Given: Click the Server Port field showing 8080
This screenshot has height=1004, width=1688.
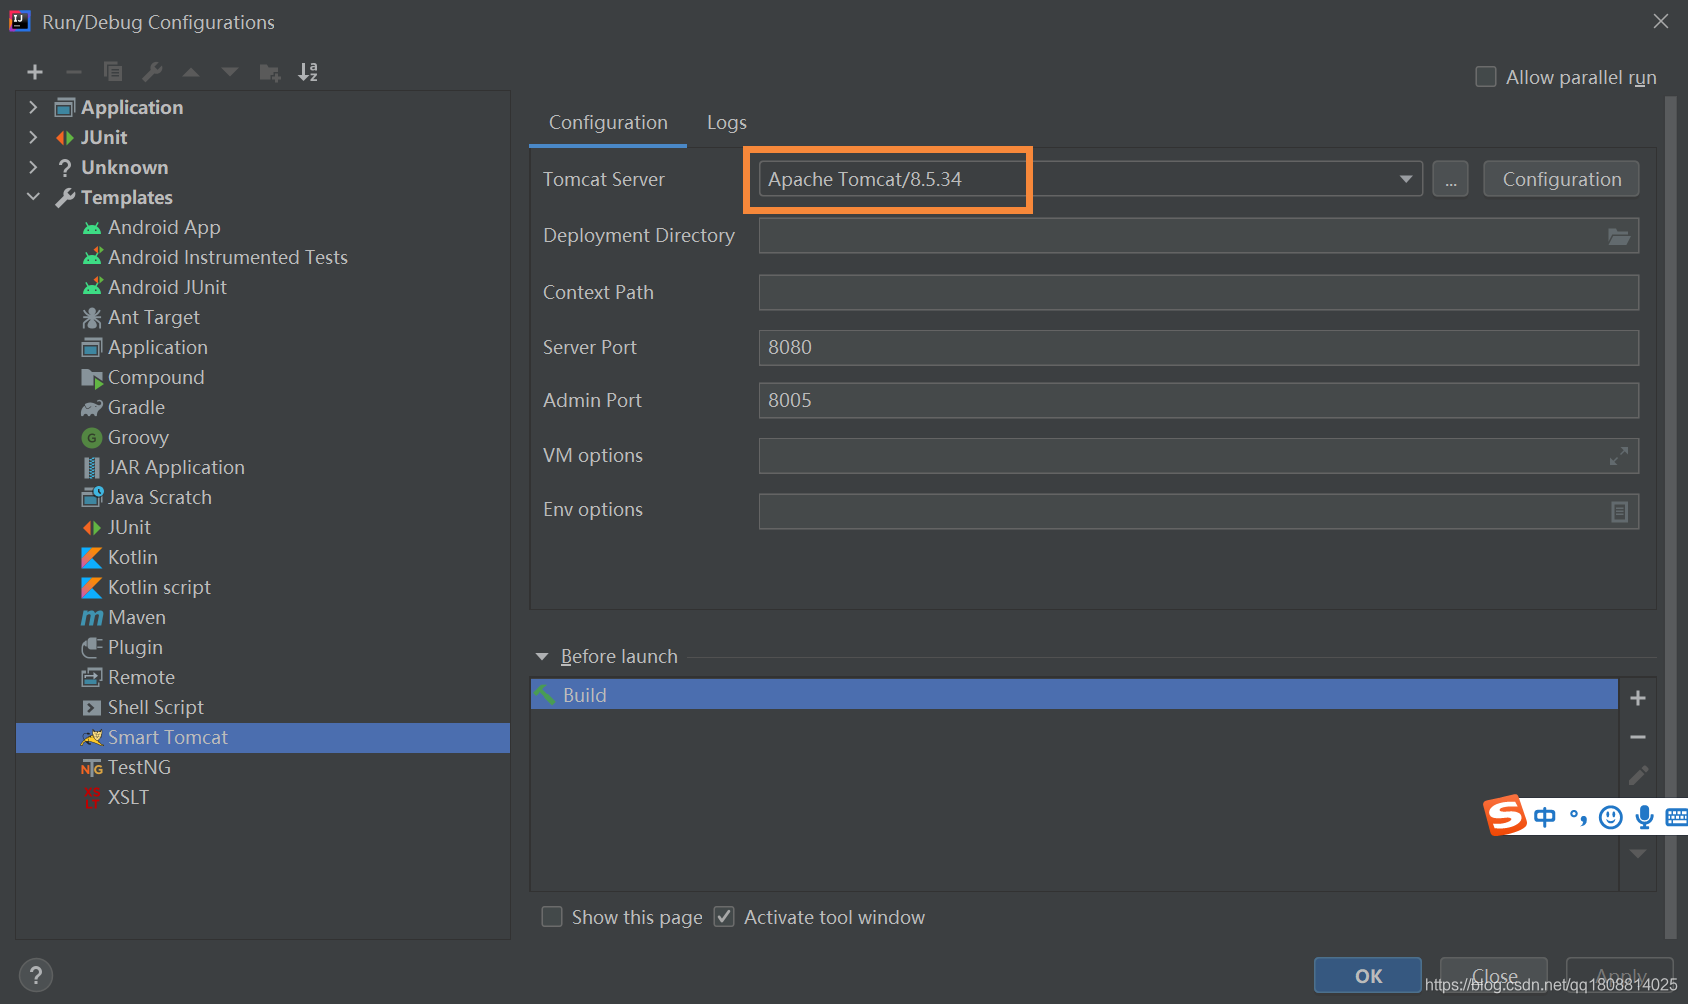Looking at the screenshot, I should pos(1198,347).
